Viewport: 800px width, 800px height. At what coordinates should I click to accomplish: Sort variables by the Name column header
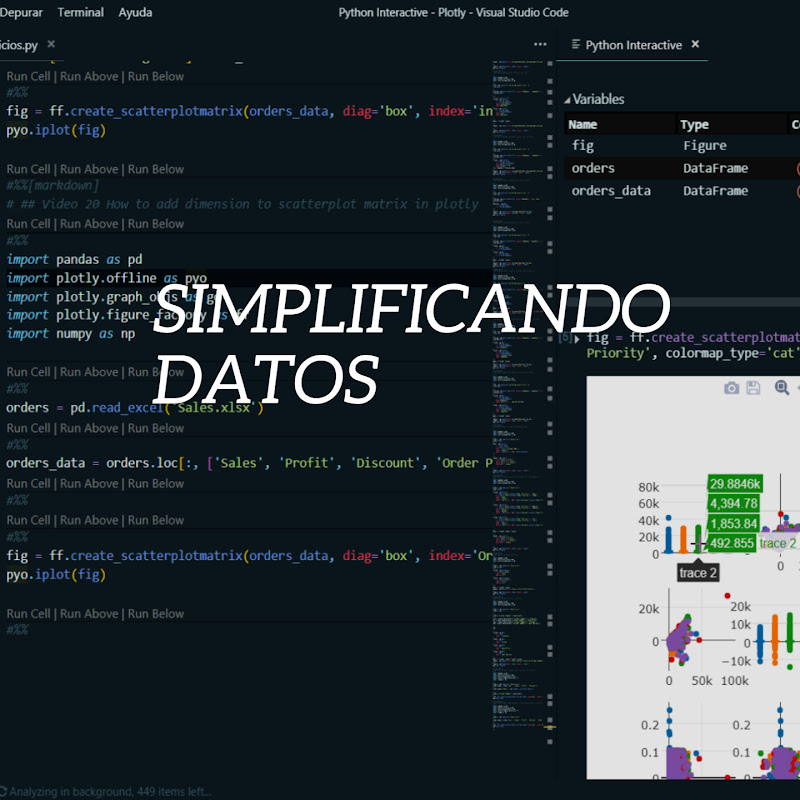click(x=582, y=125)
